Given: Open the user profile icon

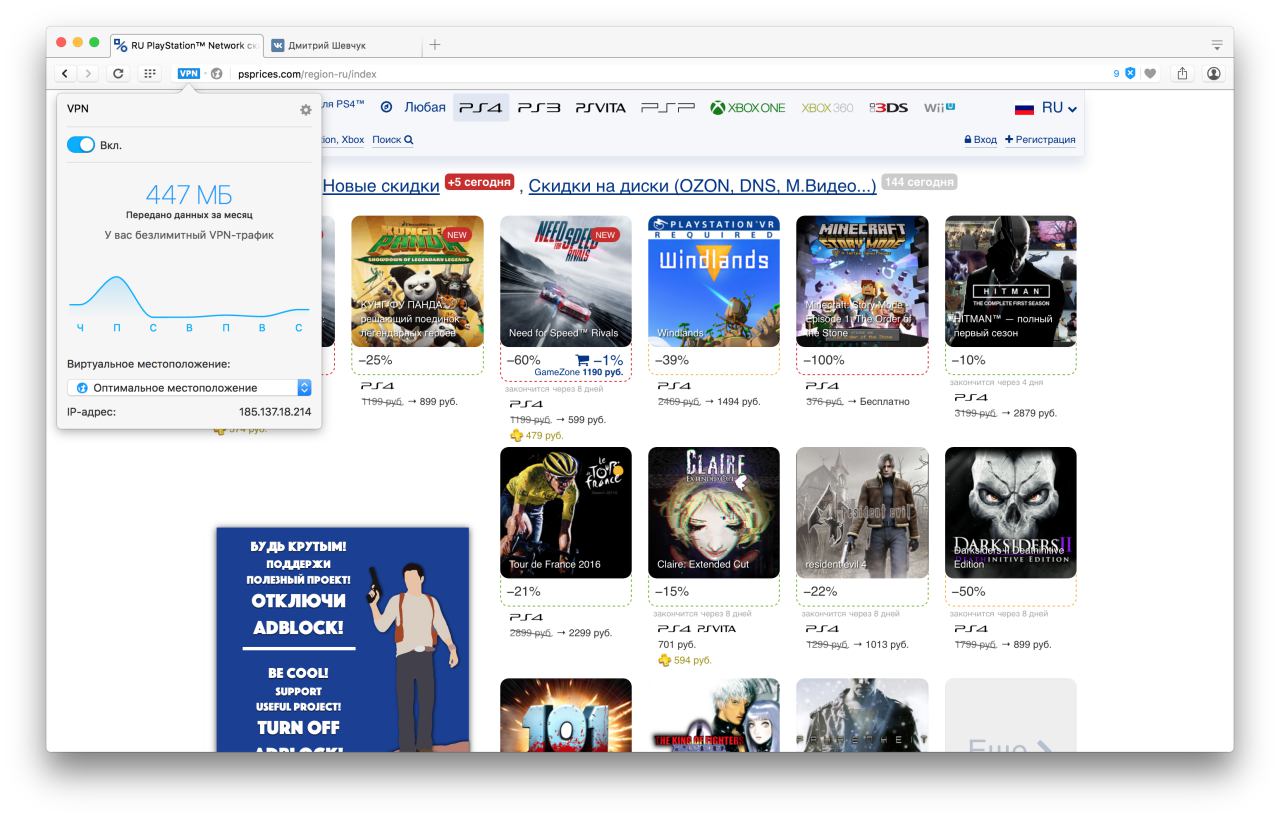Looking at the screenshot, I should (1215, 73).
